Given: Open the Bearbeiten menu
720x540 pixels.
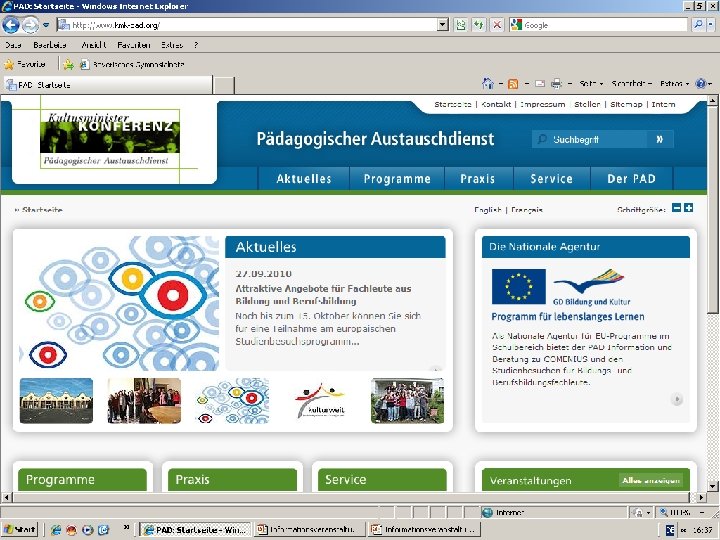Looking at the screenshot, I should pyautogui.click(x=50, y=45).
